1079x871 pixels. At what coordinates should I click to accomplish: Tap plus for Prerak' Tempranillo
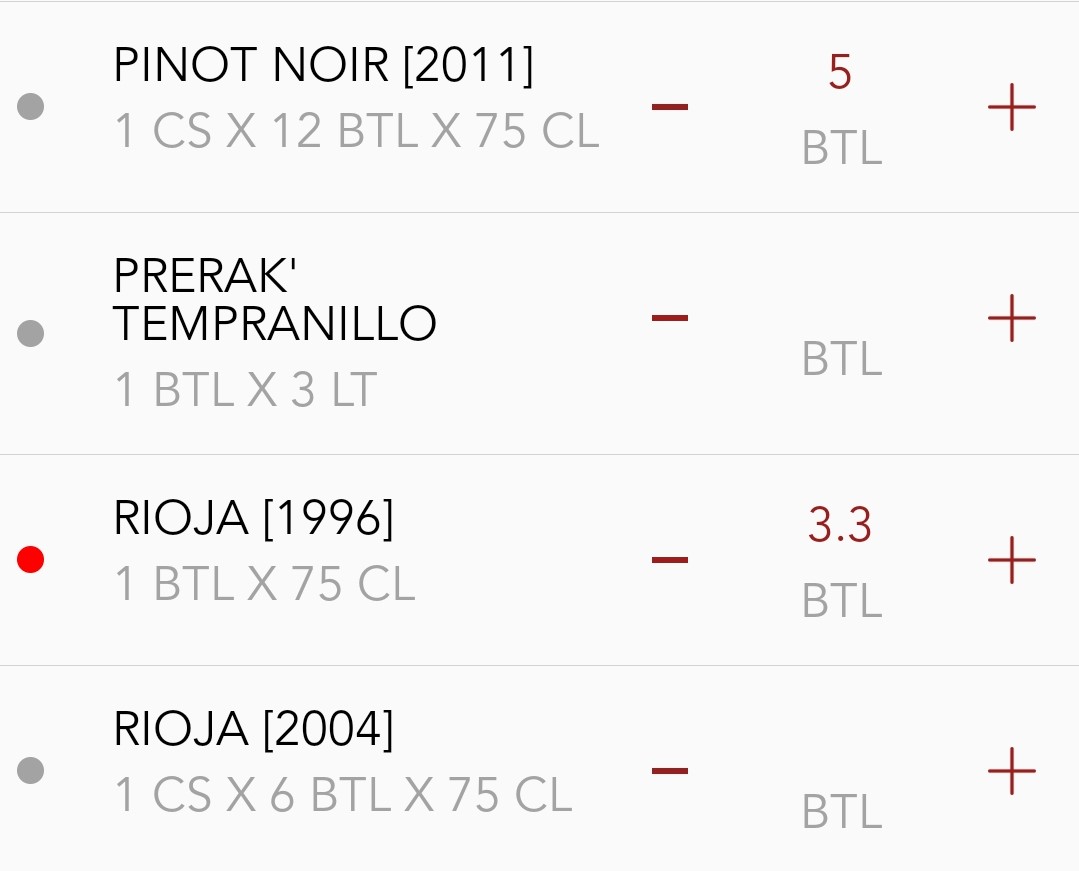point(1011,318)
